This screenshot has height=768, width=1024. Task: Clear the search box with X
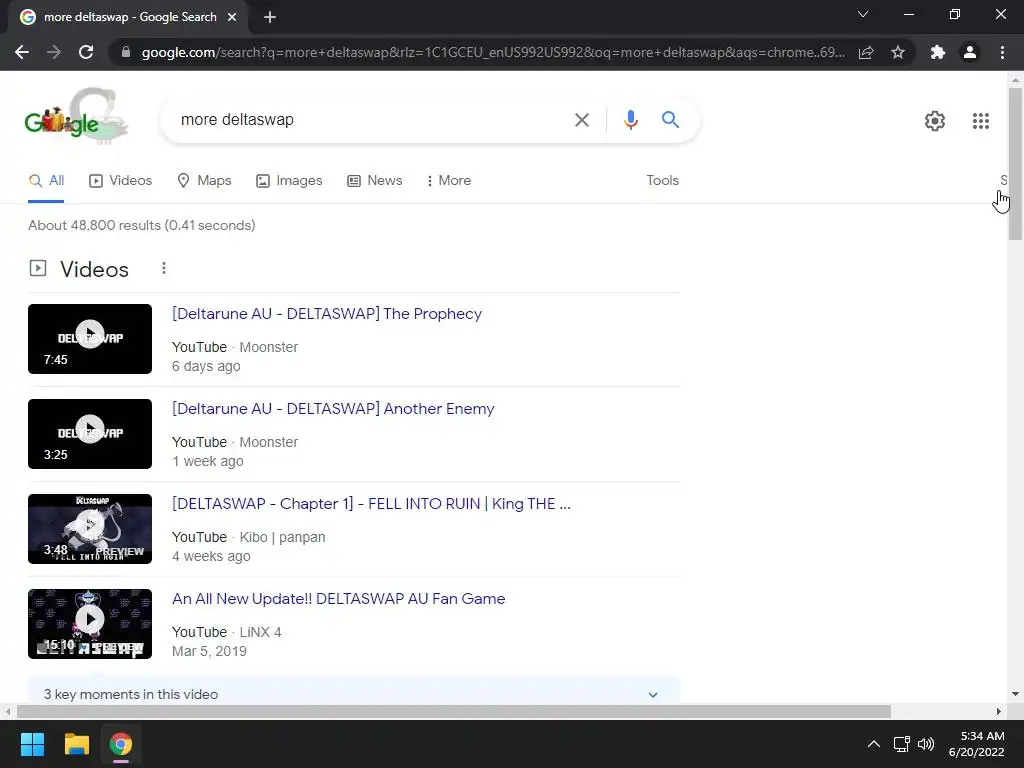point(581,120)
